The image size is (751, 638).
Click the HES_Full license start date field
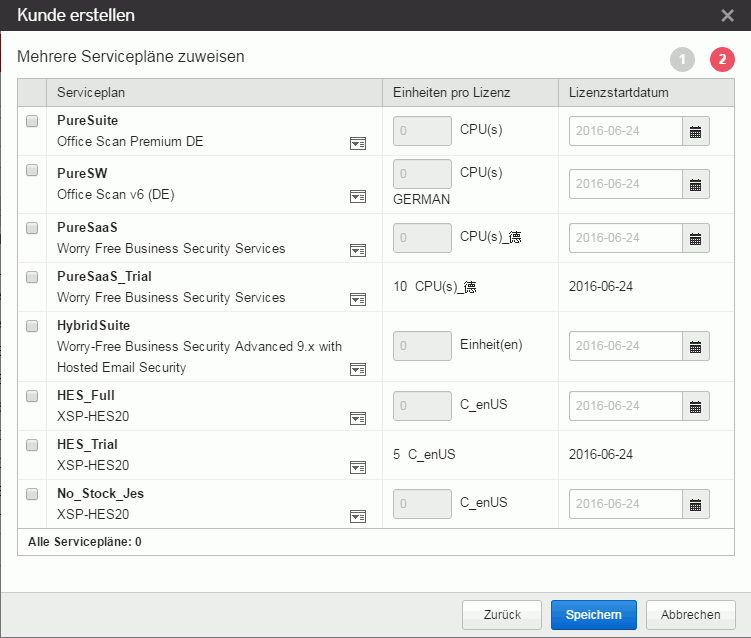coord(626,406)
